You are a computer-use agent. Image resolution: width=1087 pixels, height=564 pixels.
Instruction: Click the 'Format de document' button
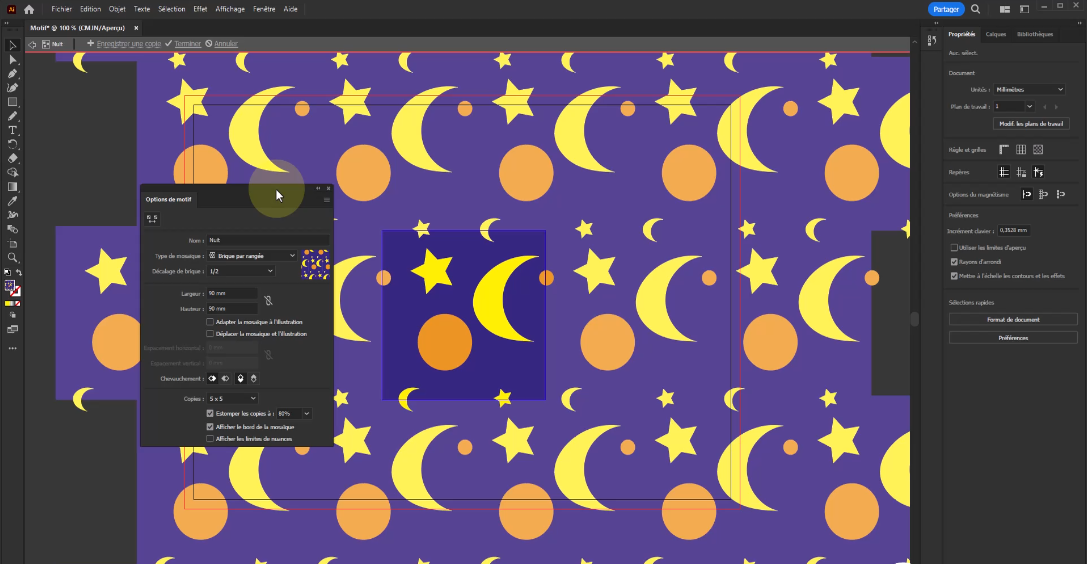pos(1012,319)
